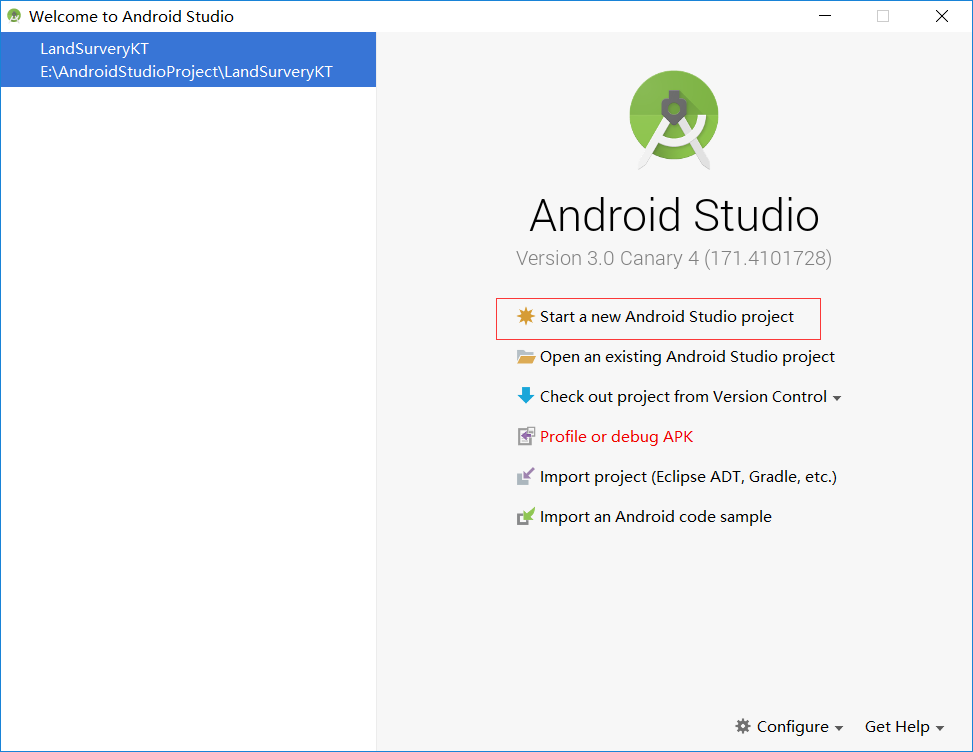Click the version text under Android Studio
973x752 pixels.
[x=673, y=258]
